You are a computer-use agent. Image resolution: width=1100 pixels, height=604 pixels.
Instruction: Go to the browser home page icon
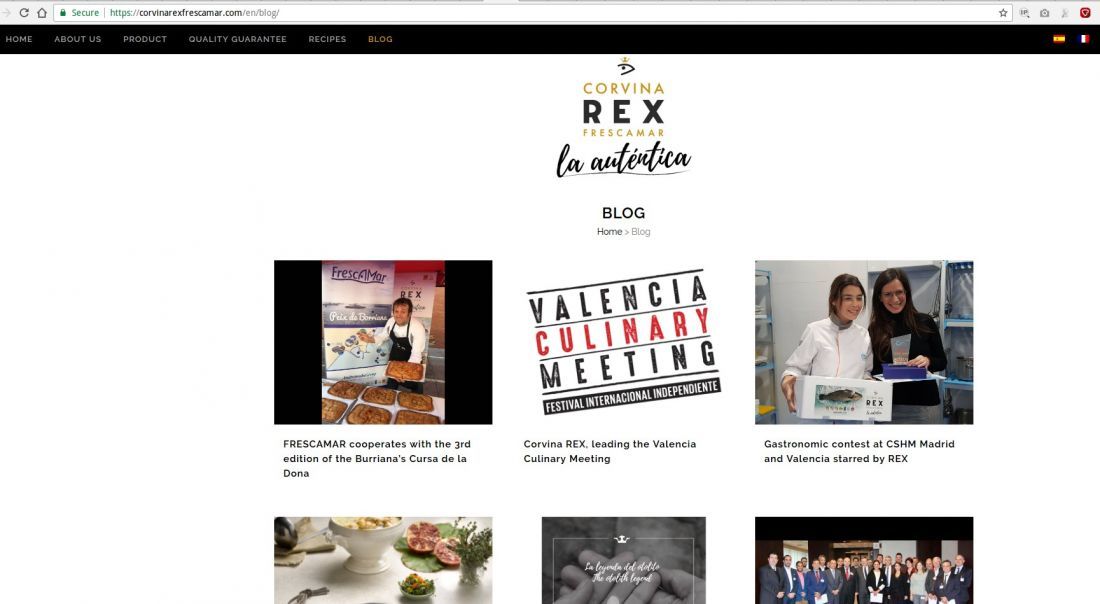tap(42, 13)
